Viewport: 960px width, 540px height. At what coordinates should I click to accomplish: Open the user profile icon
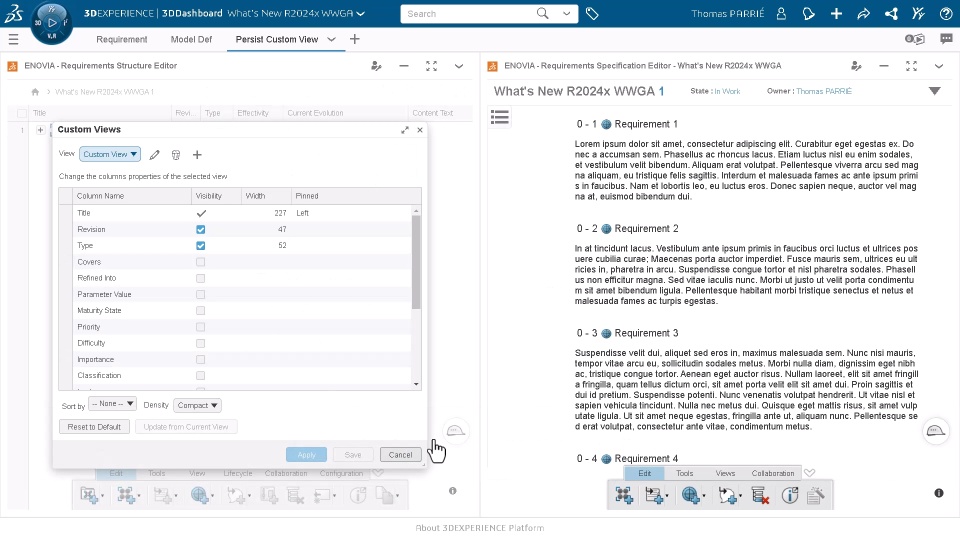tap(781, 13)
